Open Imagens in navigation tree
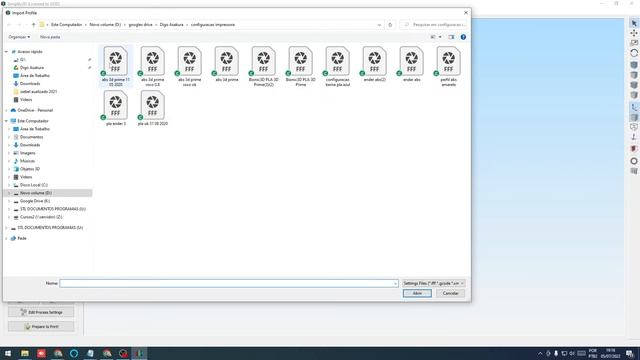This screenshot has height=360, width=640. point(27,153)
